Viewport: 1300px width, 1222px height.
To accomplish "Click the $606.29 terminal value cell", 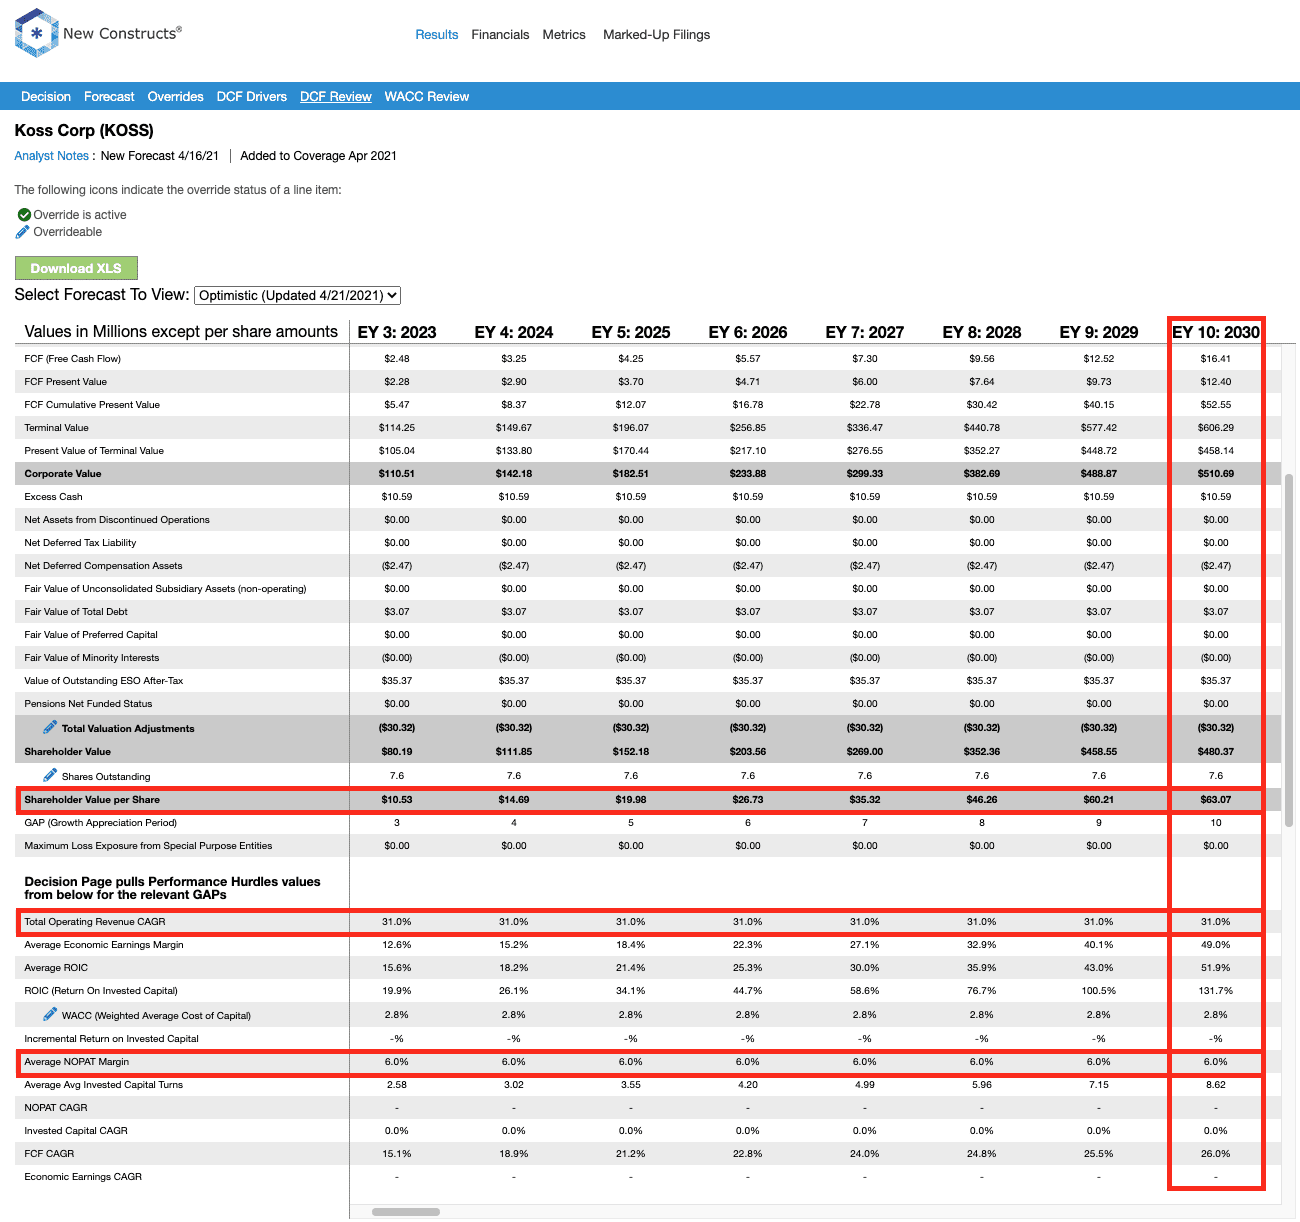I will click(x=1216, y=428).
